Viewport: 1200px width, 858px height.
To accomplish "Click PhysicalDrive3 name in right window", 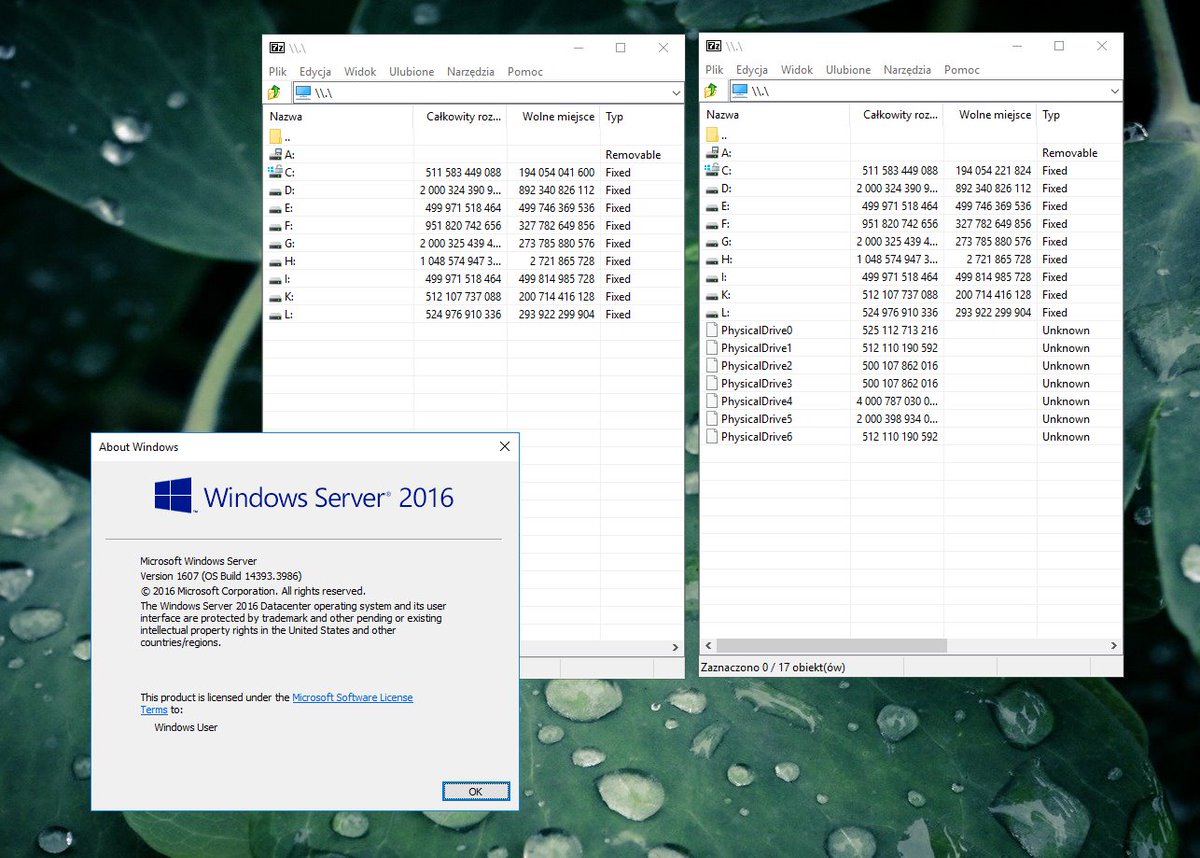I will click(x=756, y=384).
